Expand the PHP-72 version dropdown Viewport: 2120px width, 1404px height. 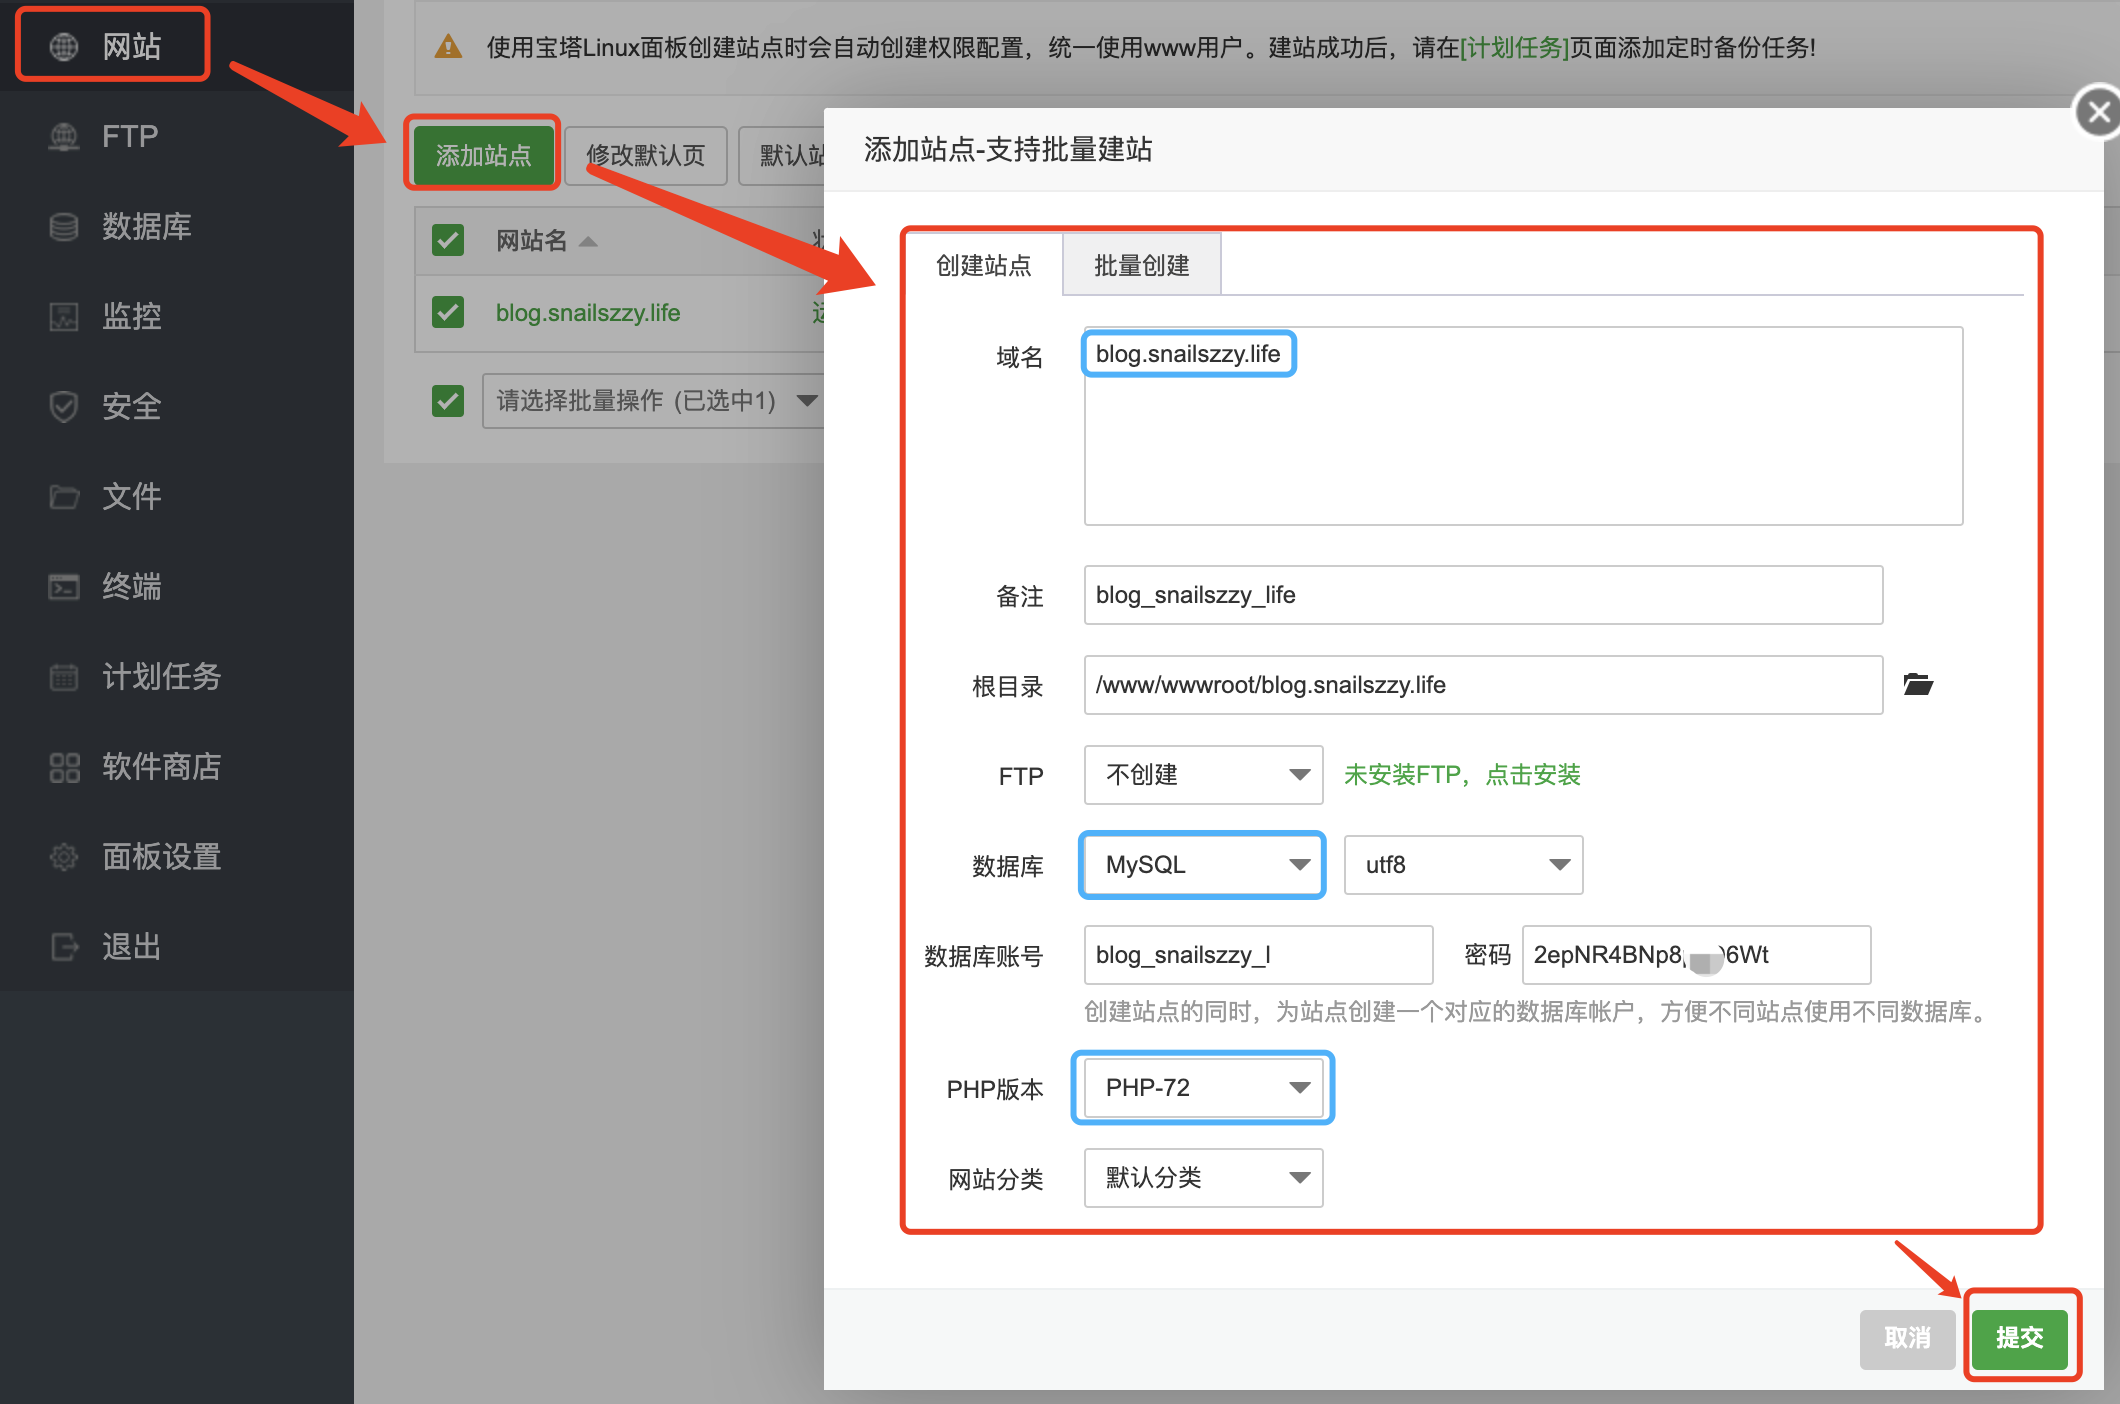1203,1087
